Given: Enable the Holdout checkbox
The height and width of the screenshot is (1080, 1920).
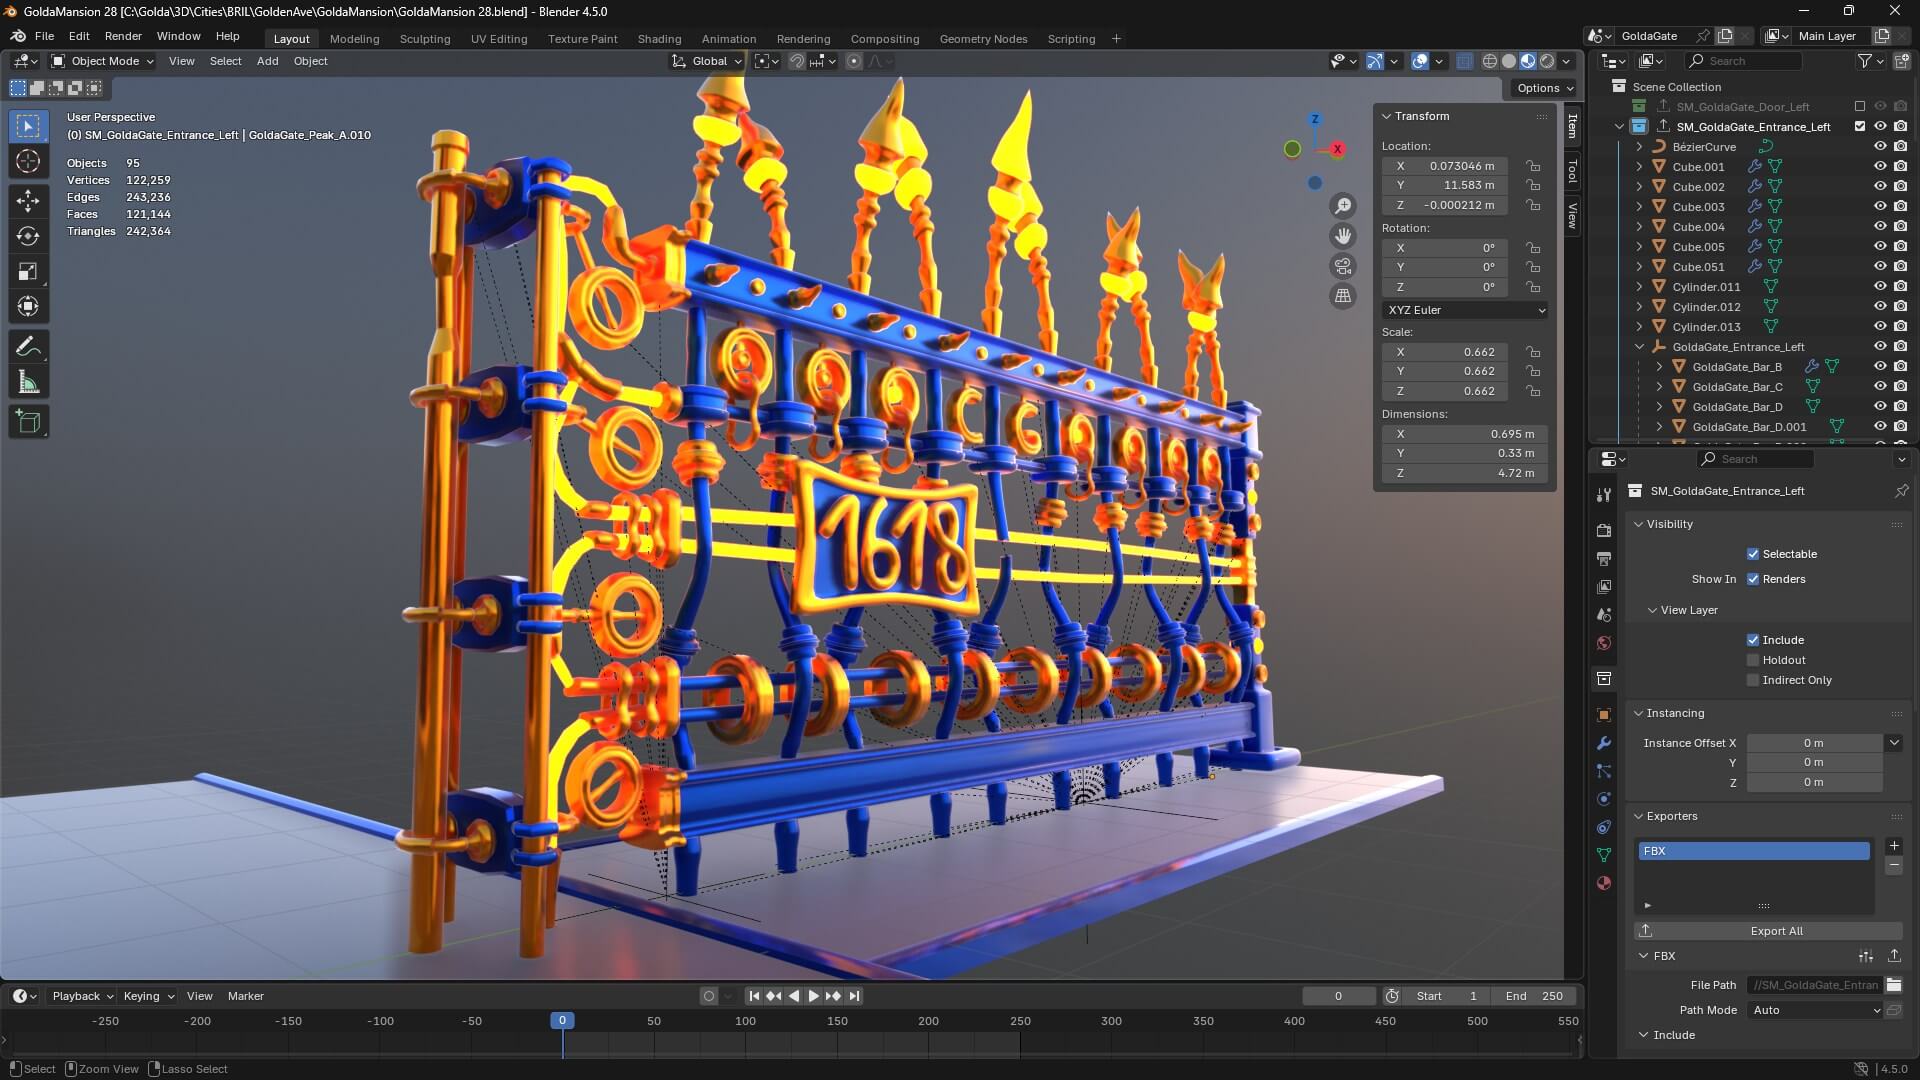Looking at the screenshot, I should [1753, 660].
